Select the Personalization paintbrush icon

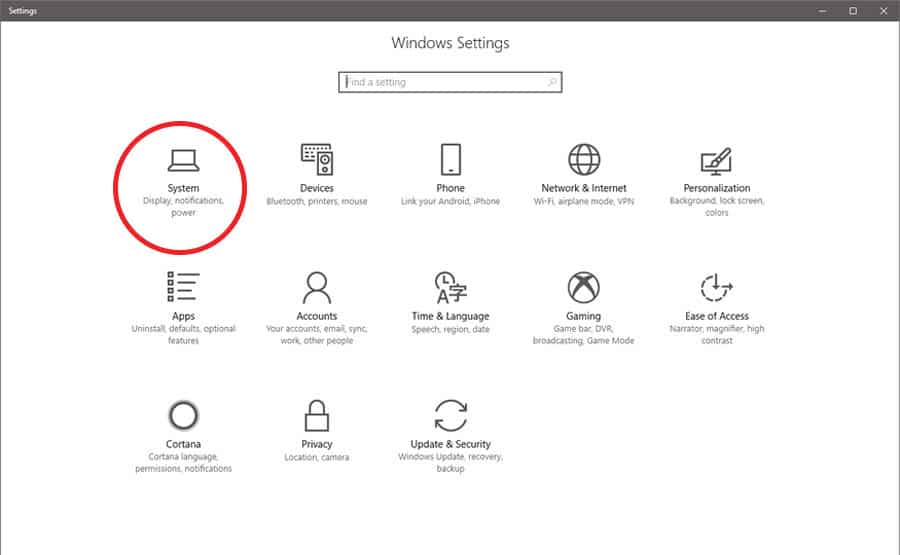coord(716,160)
